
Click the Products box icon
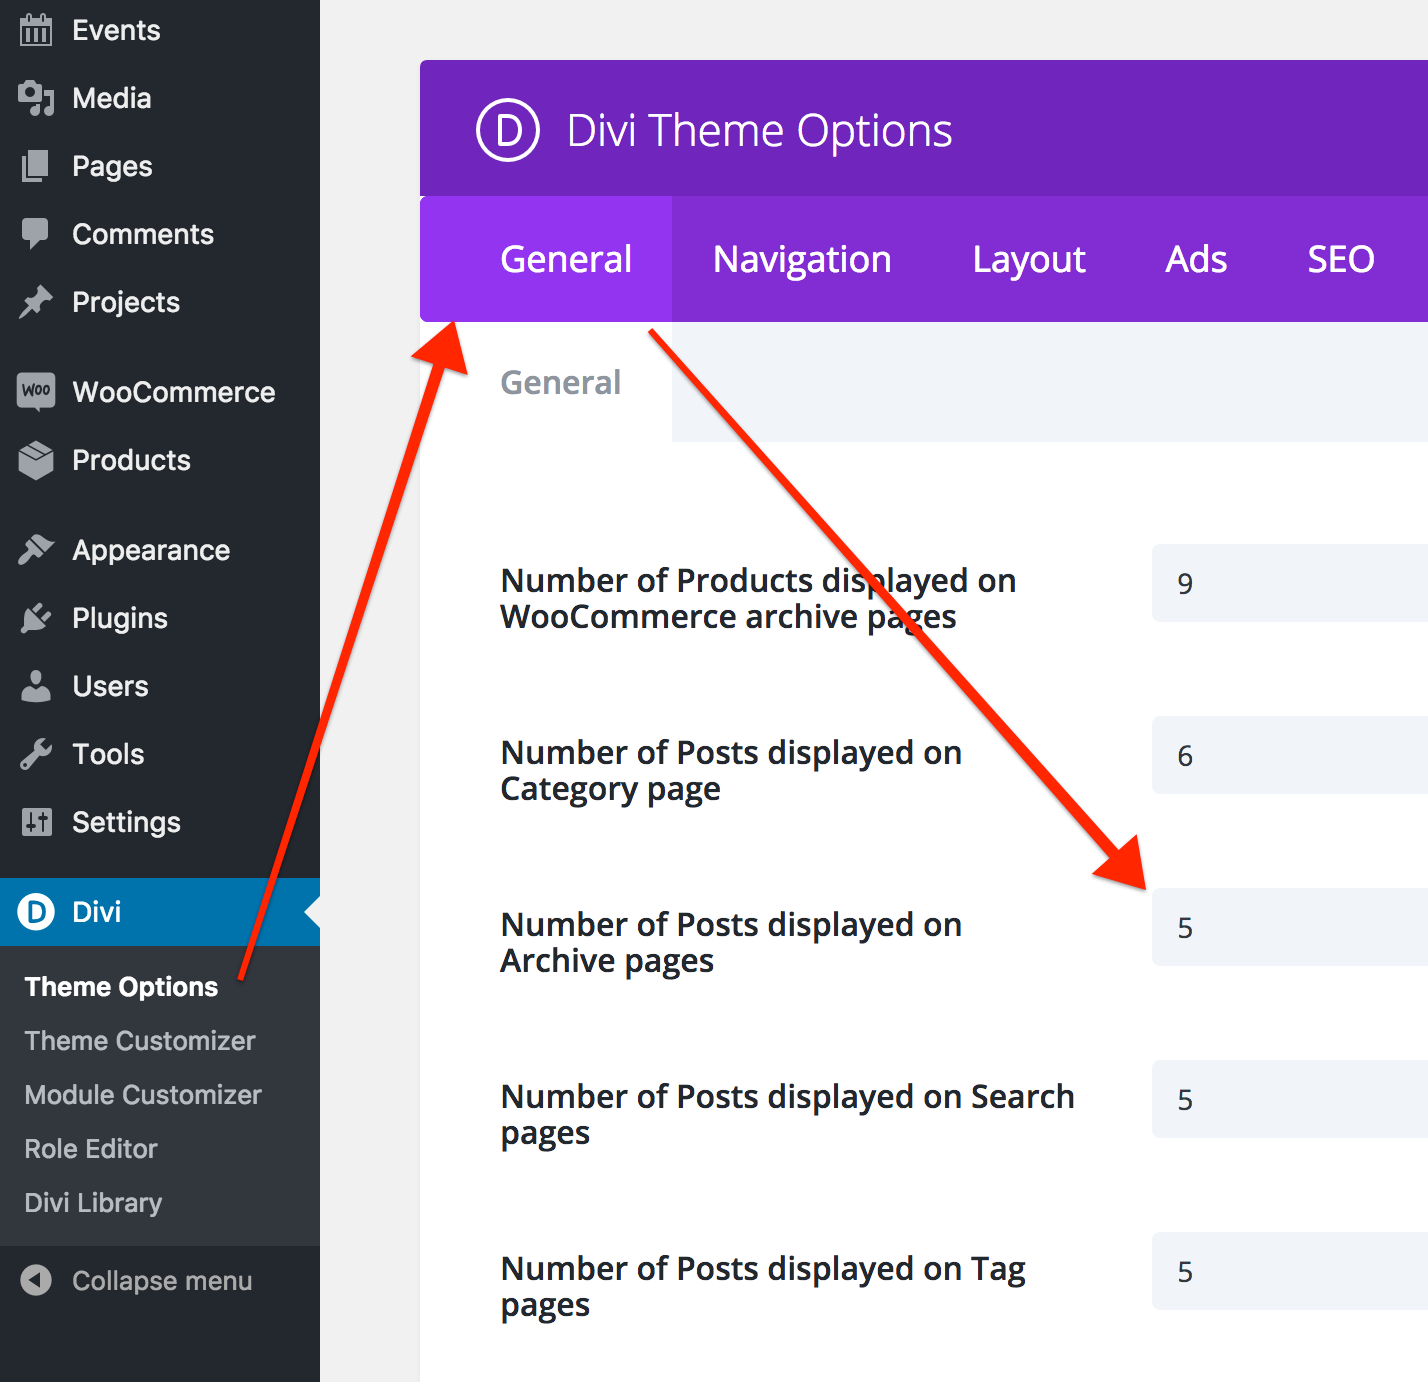36,460
